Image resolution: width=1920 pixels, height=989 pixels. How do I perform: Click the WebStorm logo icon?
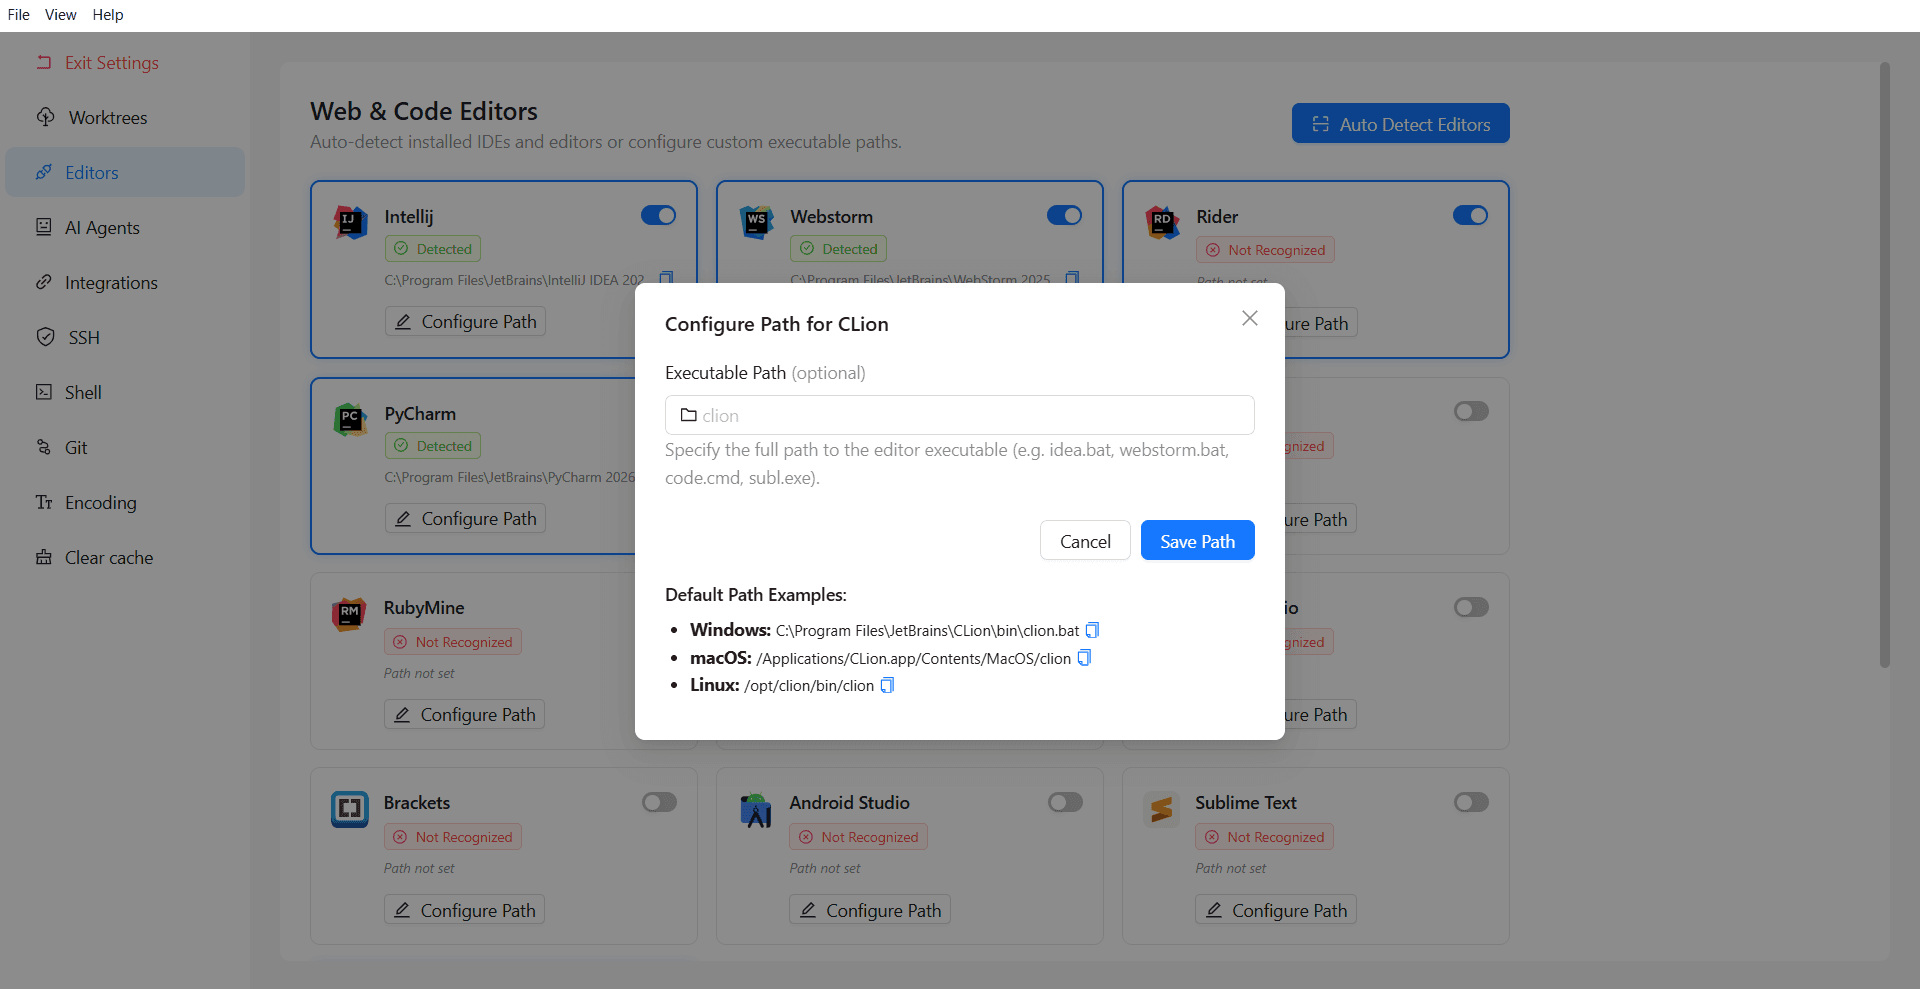pos(756,222)
